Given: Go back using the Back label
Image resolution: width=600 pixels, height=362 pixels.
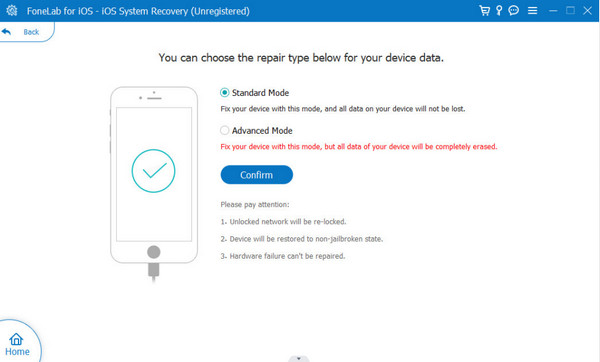Looking at the screenshot, I should (31, 32).
